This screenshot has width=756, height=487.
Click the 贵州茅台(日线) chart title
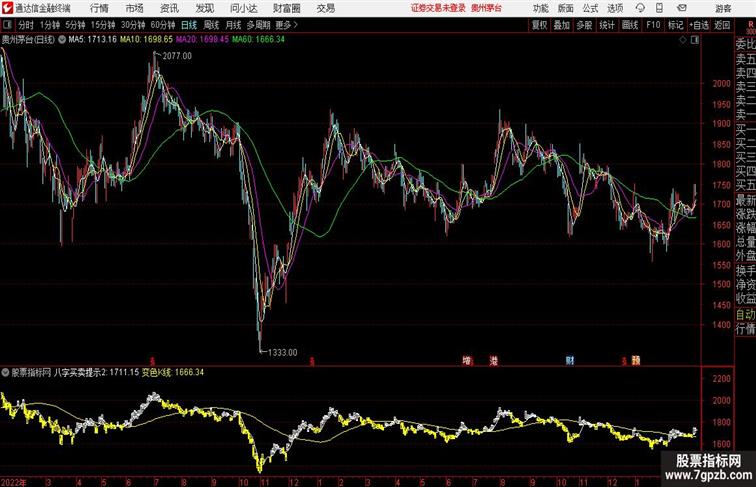point(28,40)
